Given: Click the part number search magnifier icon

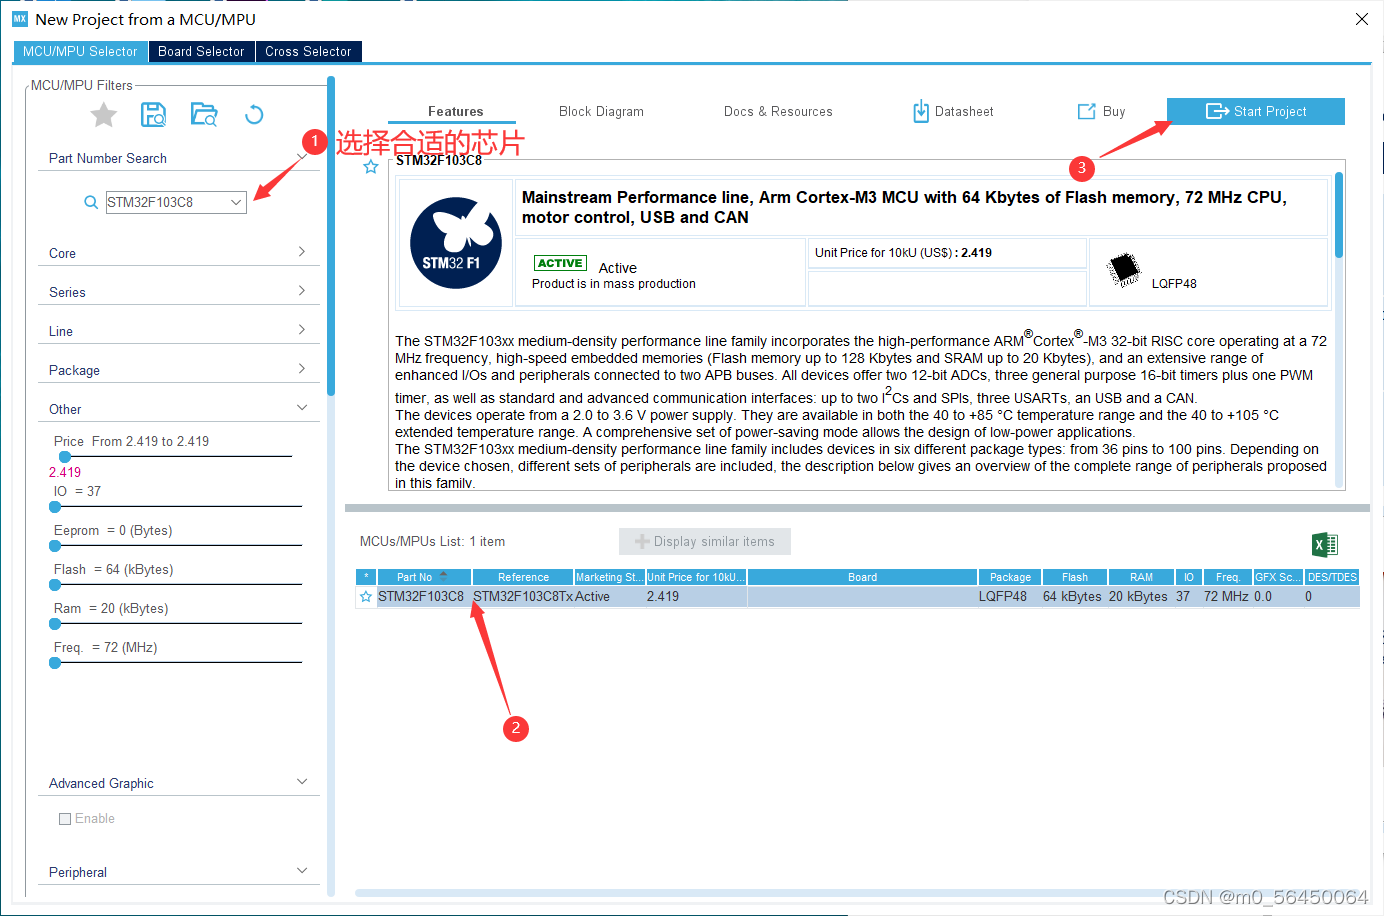Looking at the screenshot, I should (x=91, y=202).
